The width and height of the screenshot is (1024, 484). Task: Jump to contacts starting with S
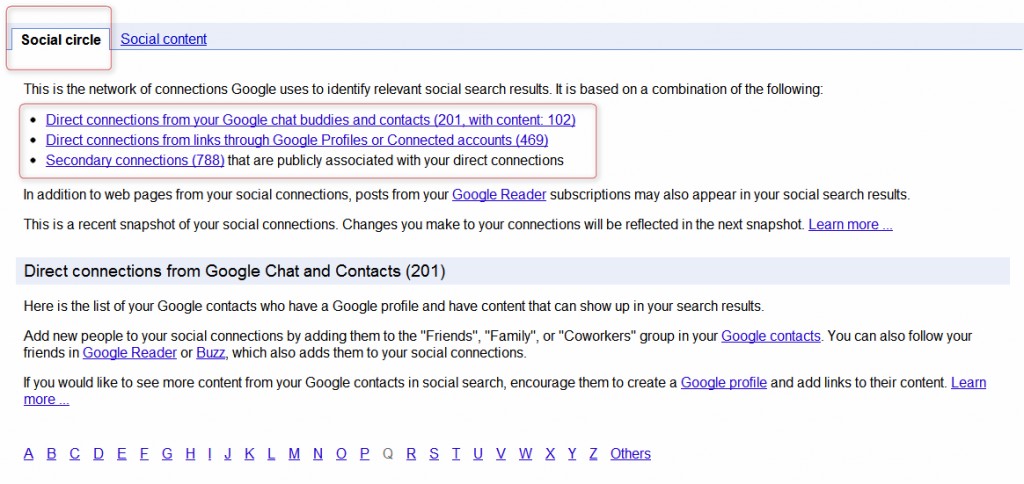click(434, 454)
